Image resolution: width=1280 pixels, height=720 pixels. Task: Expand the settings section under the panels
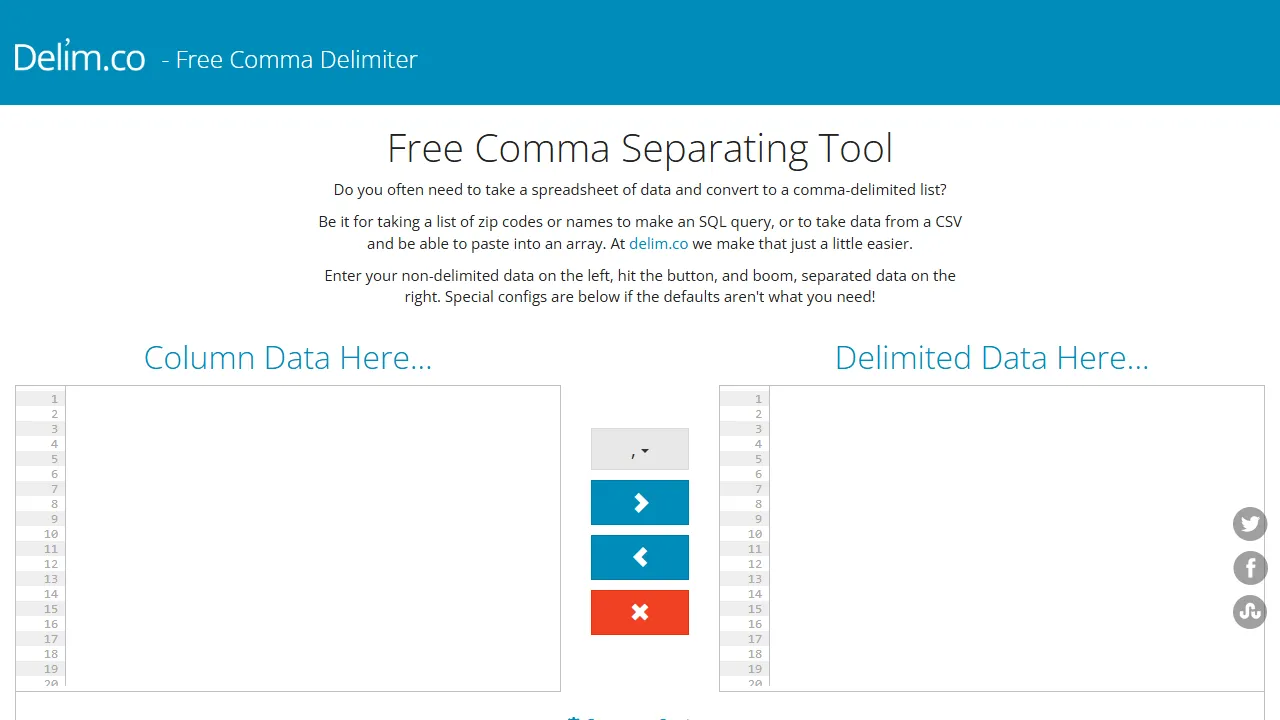[x=640, y=717]
